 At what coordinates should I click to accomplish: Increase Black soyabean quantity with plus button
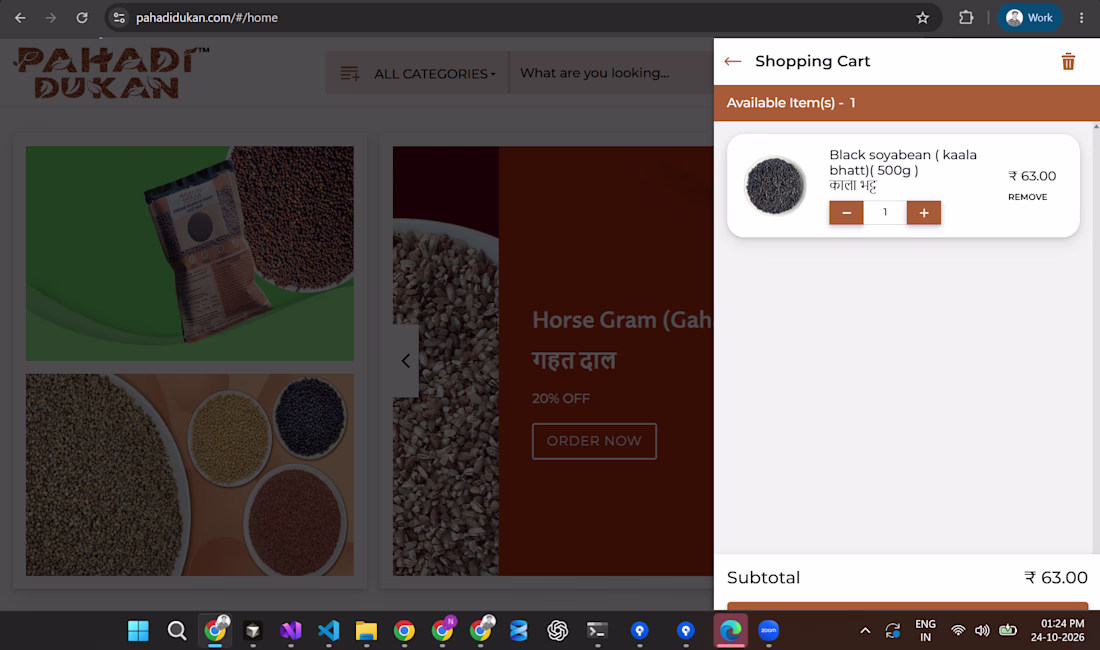coord(924,212)
